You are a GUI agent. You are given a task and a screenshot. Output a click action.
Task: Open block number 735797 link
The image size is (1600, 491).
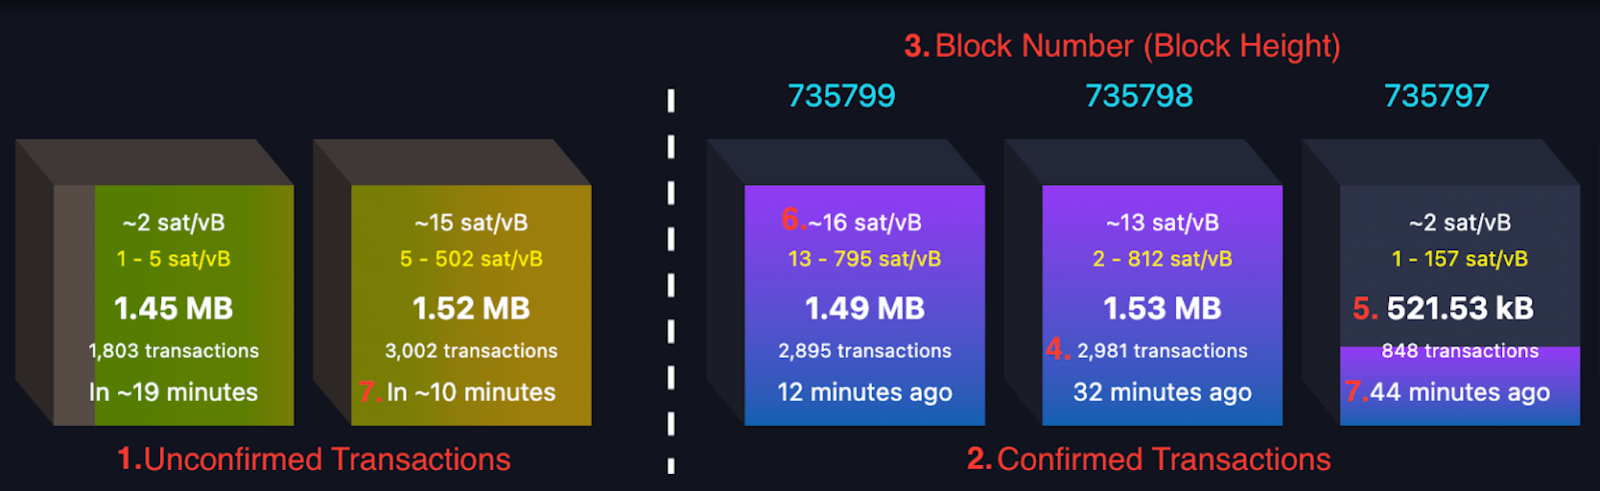[1436, 96]
